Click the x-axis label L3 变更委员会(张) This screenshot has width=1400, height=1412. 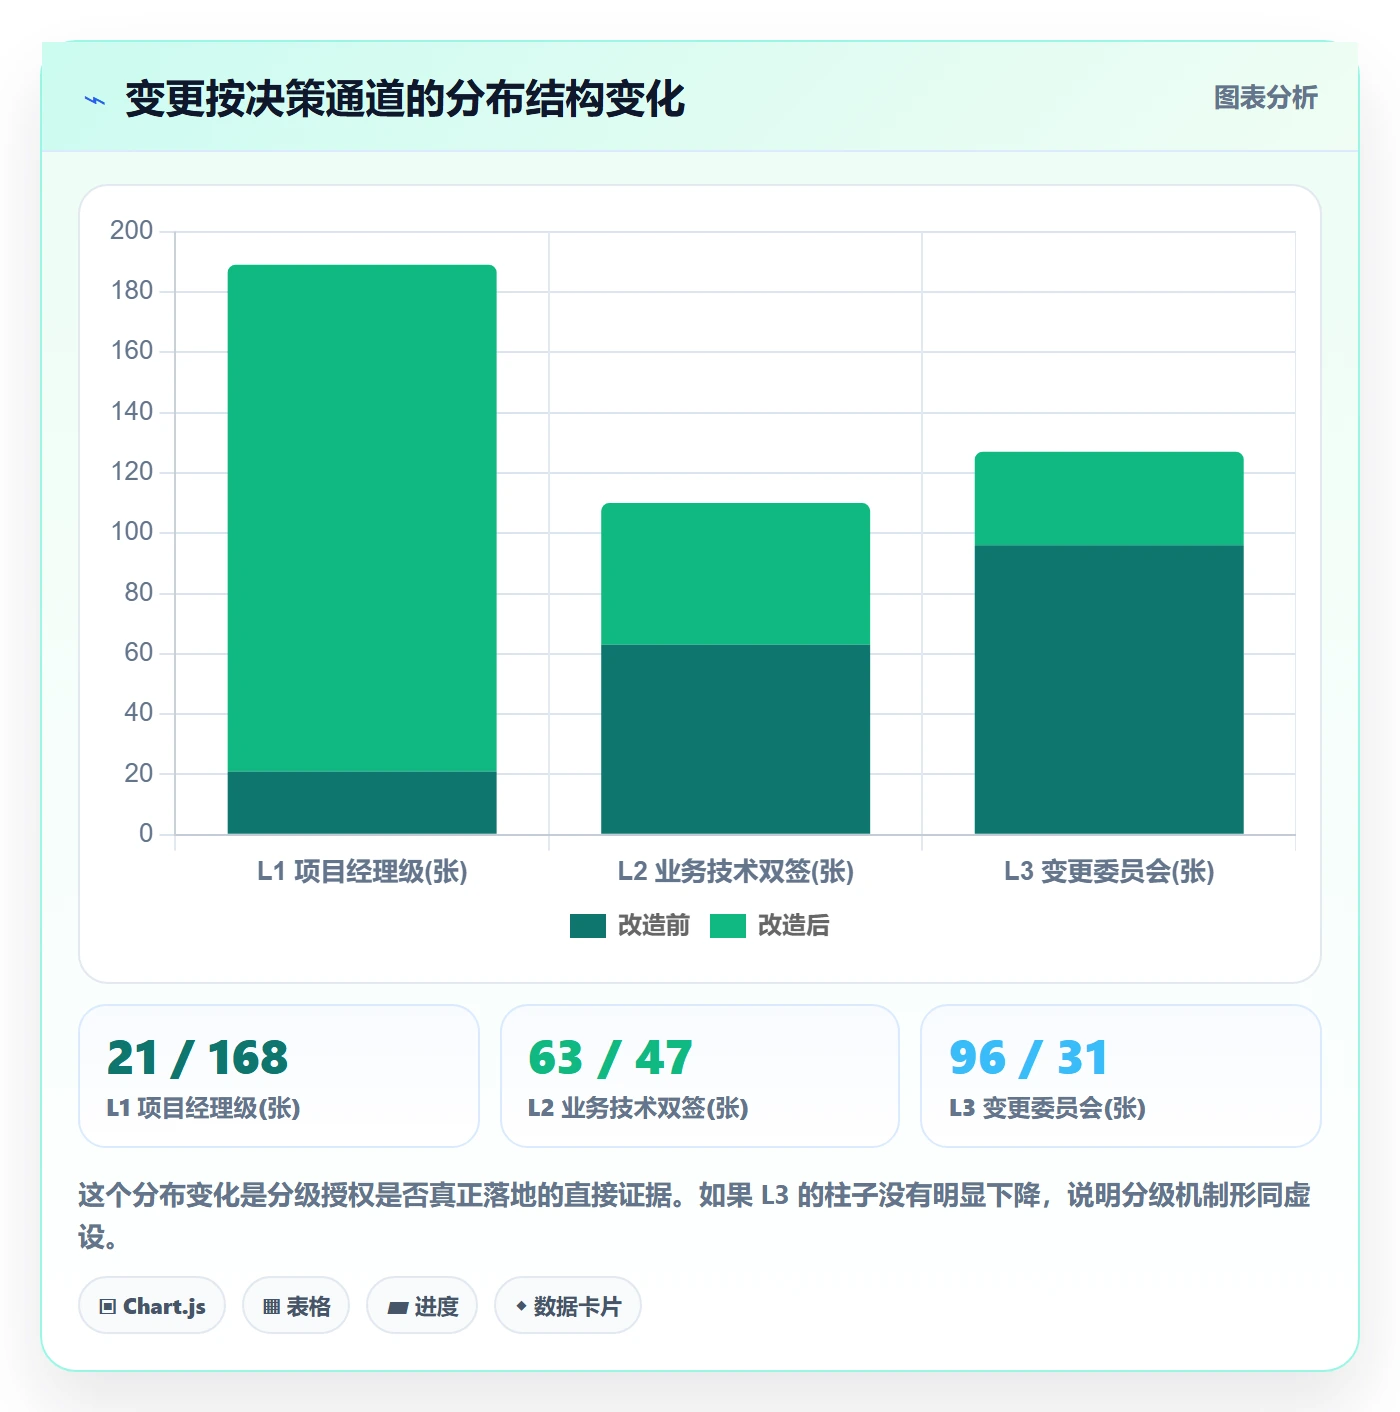click(x=1109, y=872)
